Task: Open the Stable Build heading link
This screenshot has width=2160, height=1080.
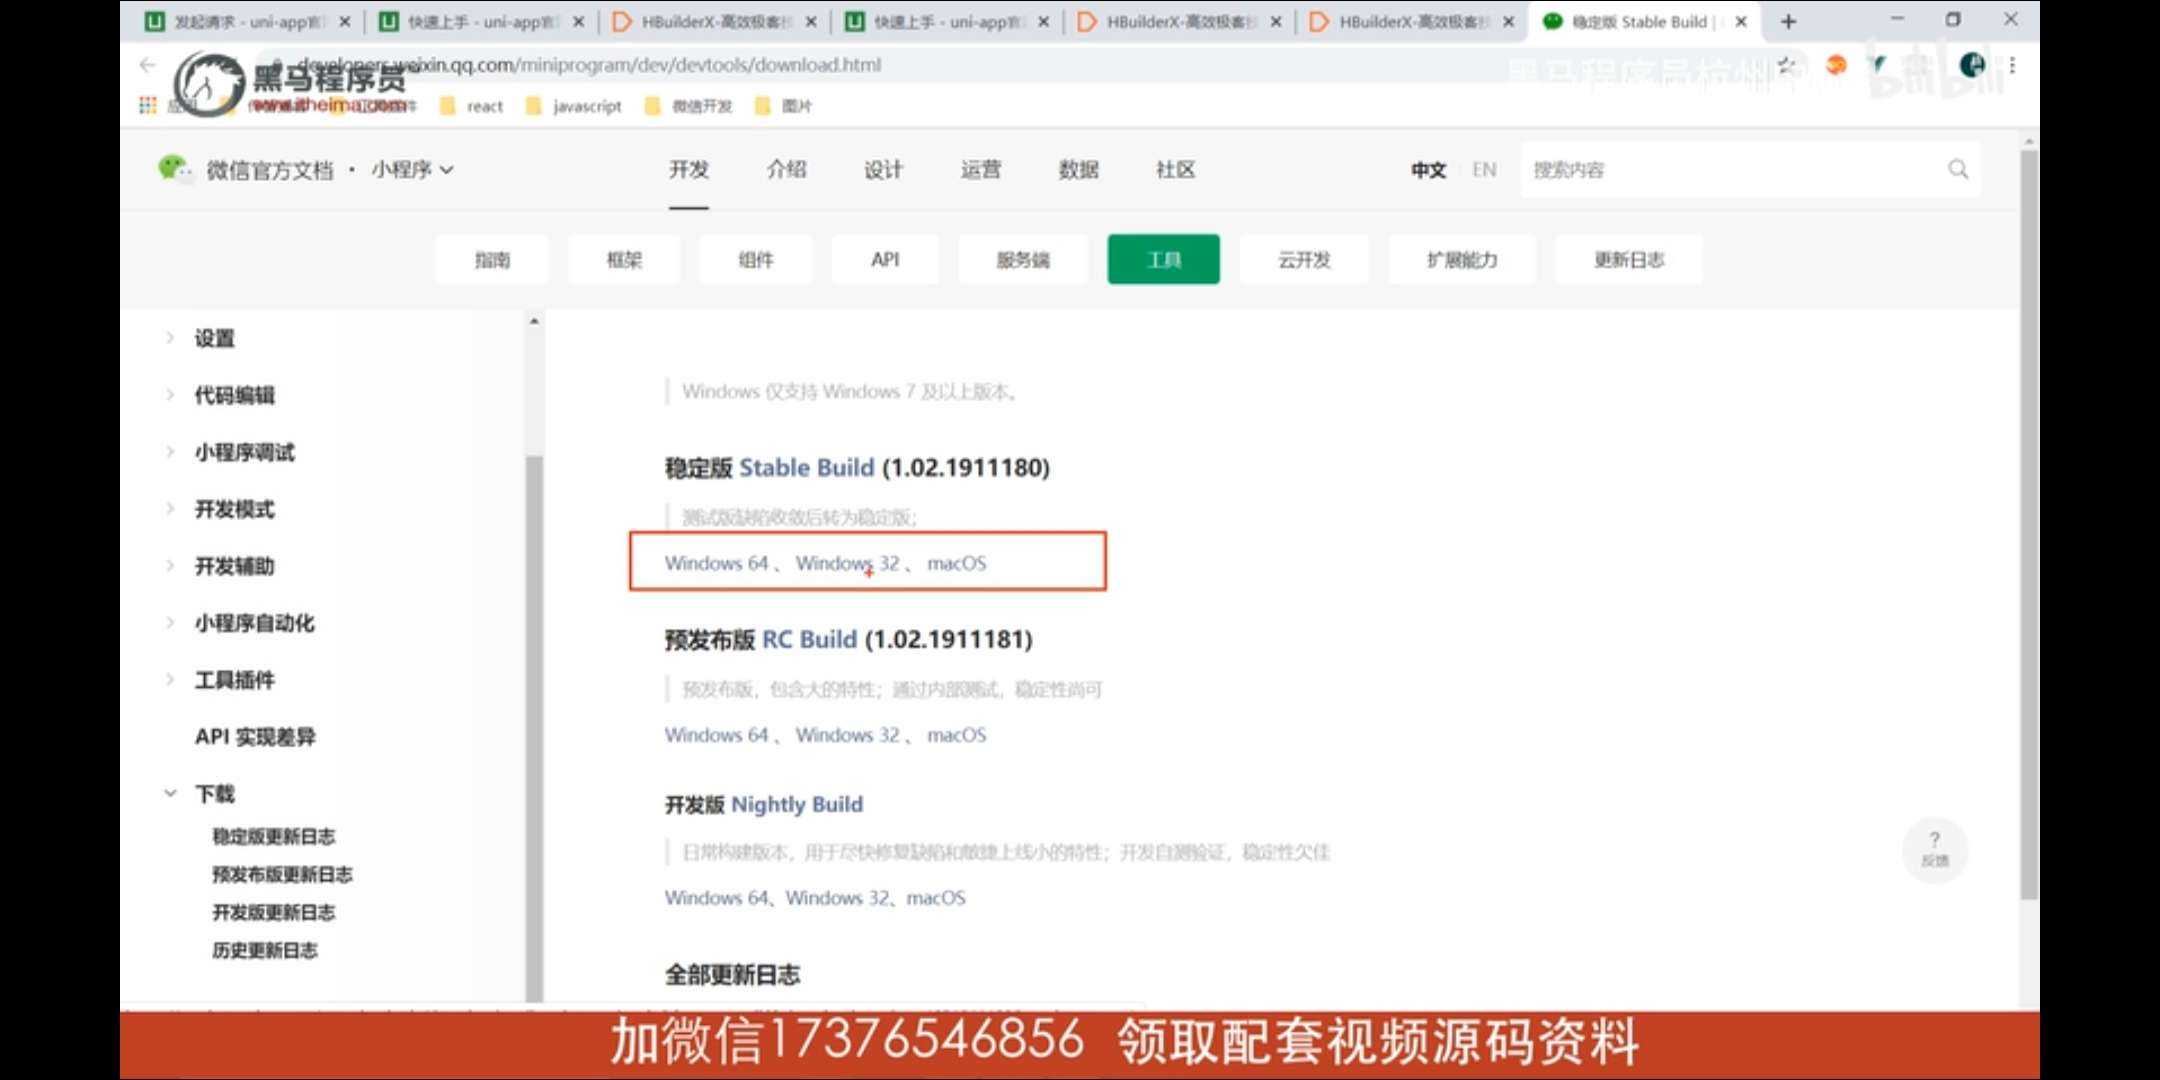Action: [806, 467]
